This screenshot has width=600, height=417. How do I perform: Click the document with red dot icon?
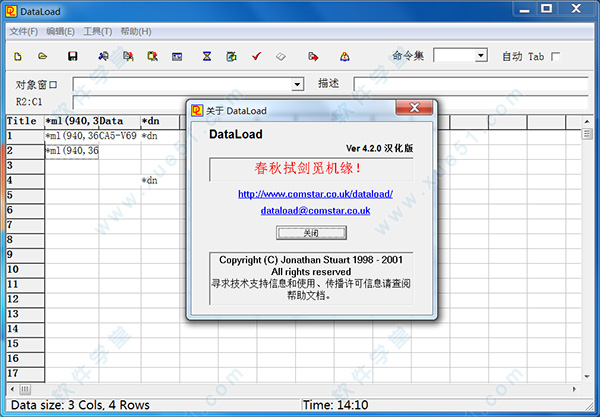128,56
